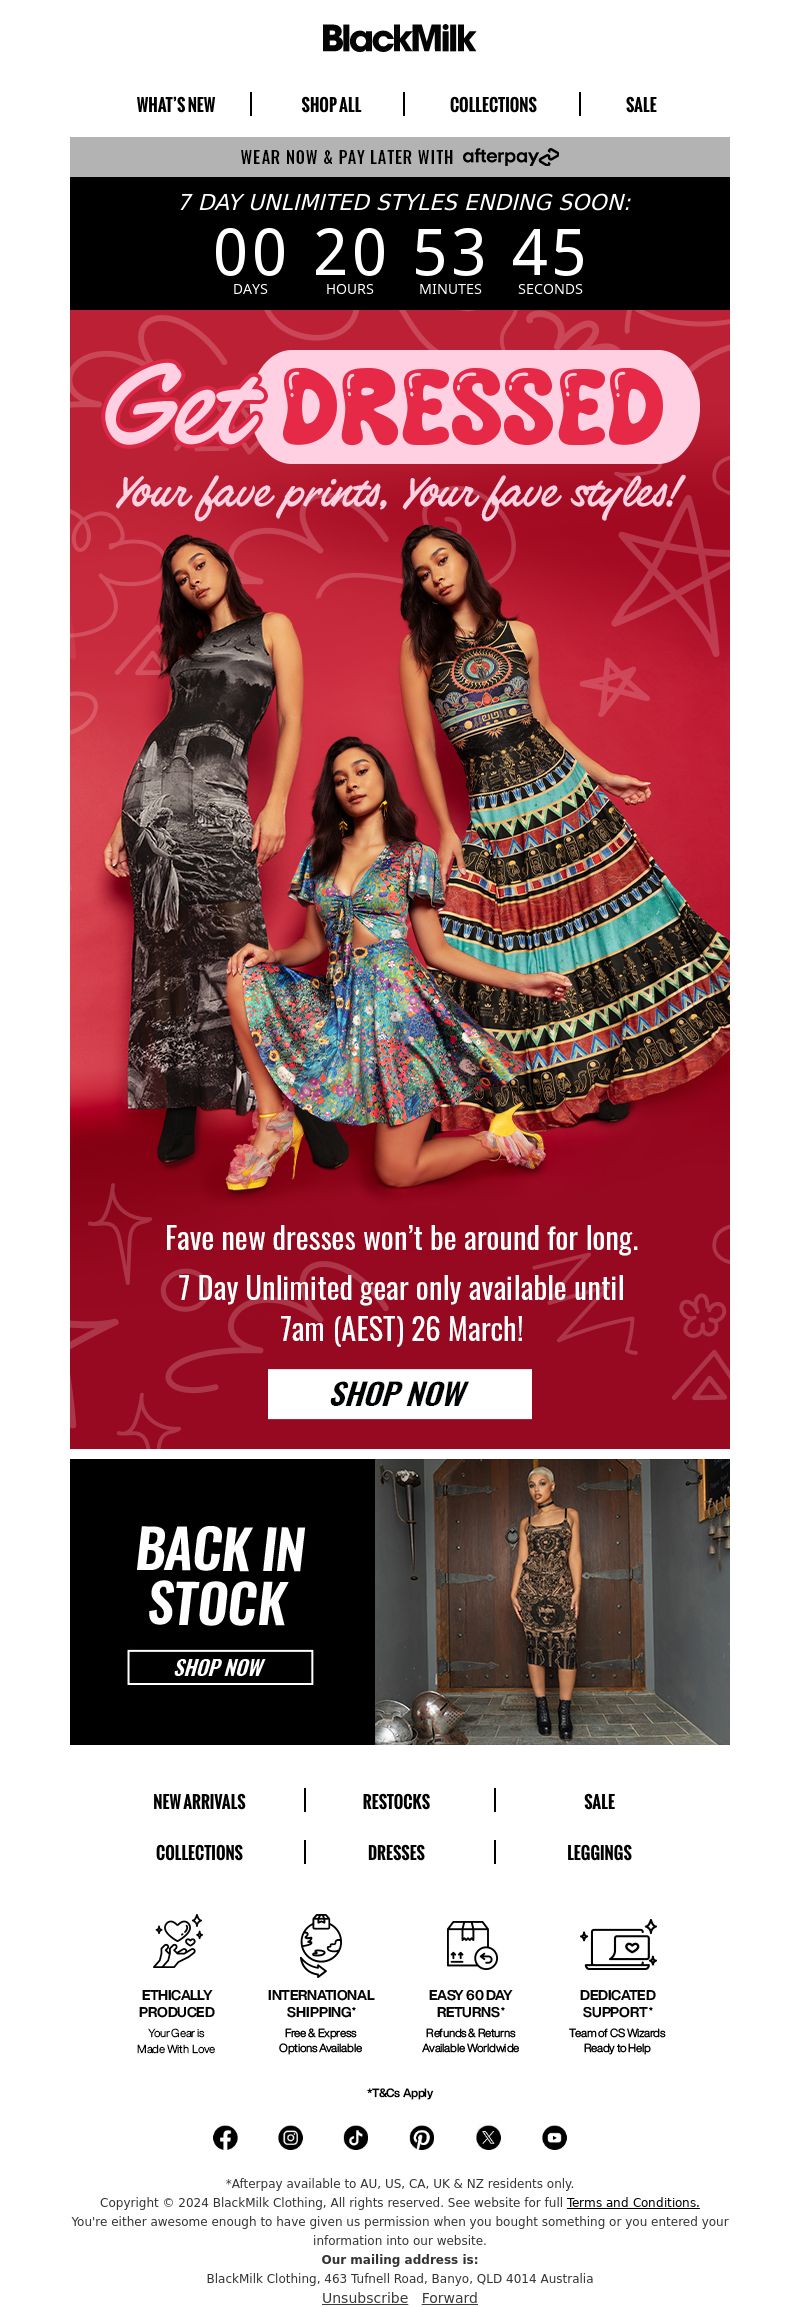Open the Instagram social icon
Screen dimensions: 800x2307
tap(291, 2137)
